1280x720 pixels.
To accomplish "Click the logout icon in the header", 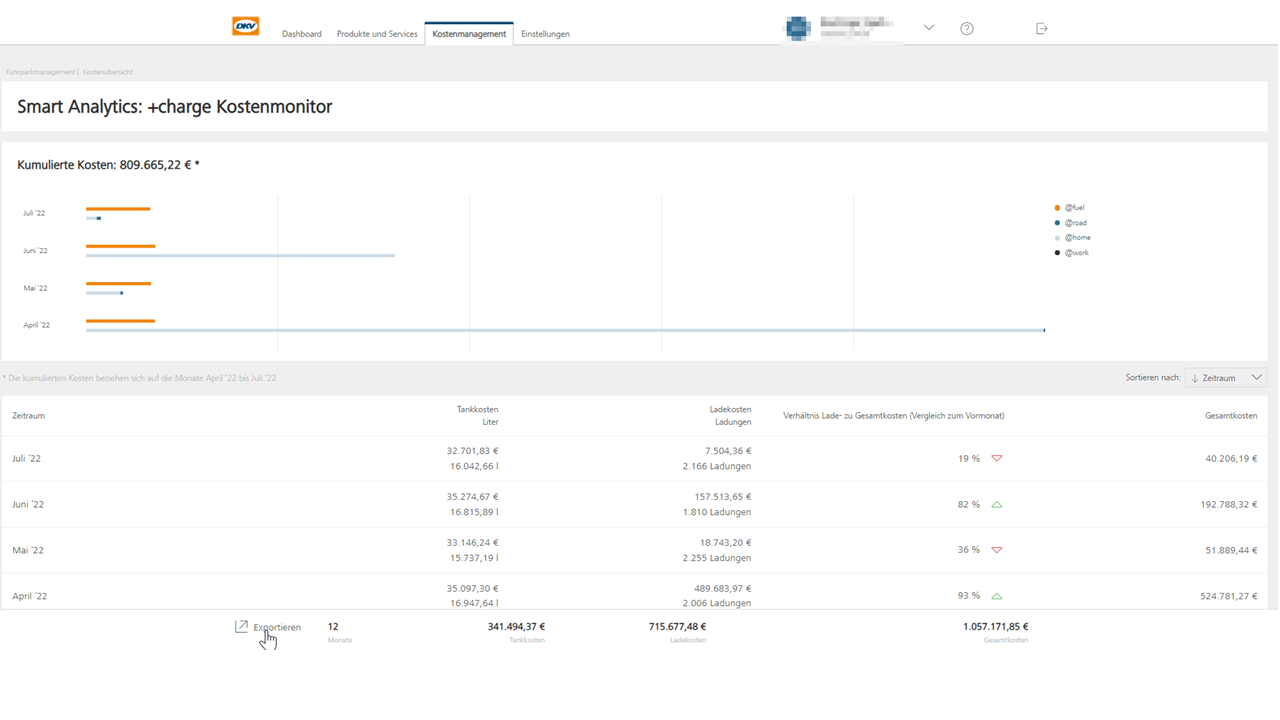I will [x=1042, y=29].
